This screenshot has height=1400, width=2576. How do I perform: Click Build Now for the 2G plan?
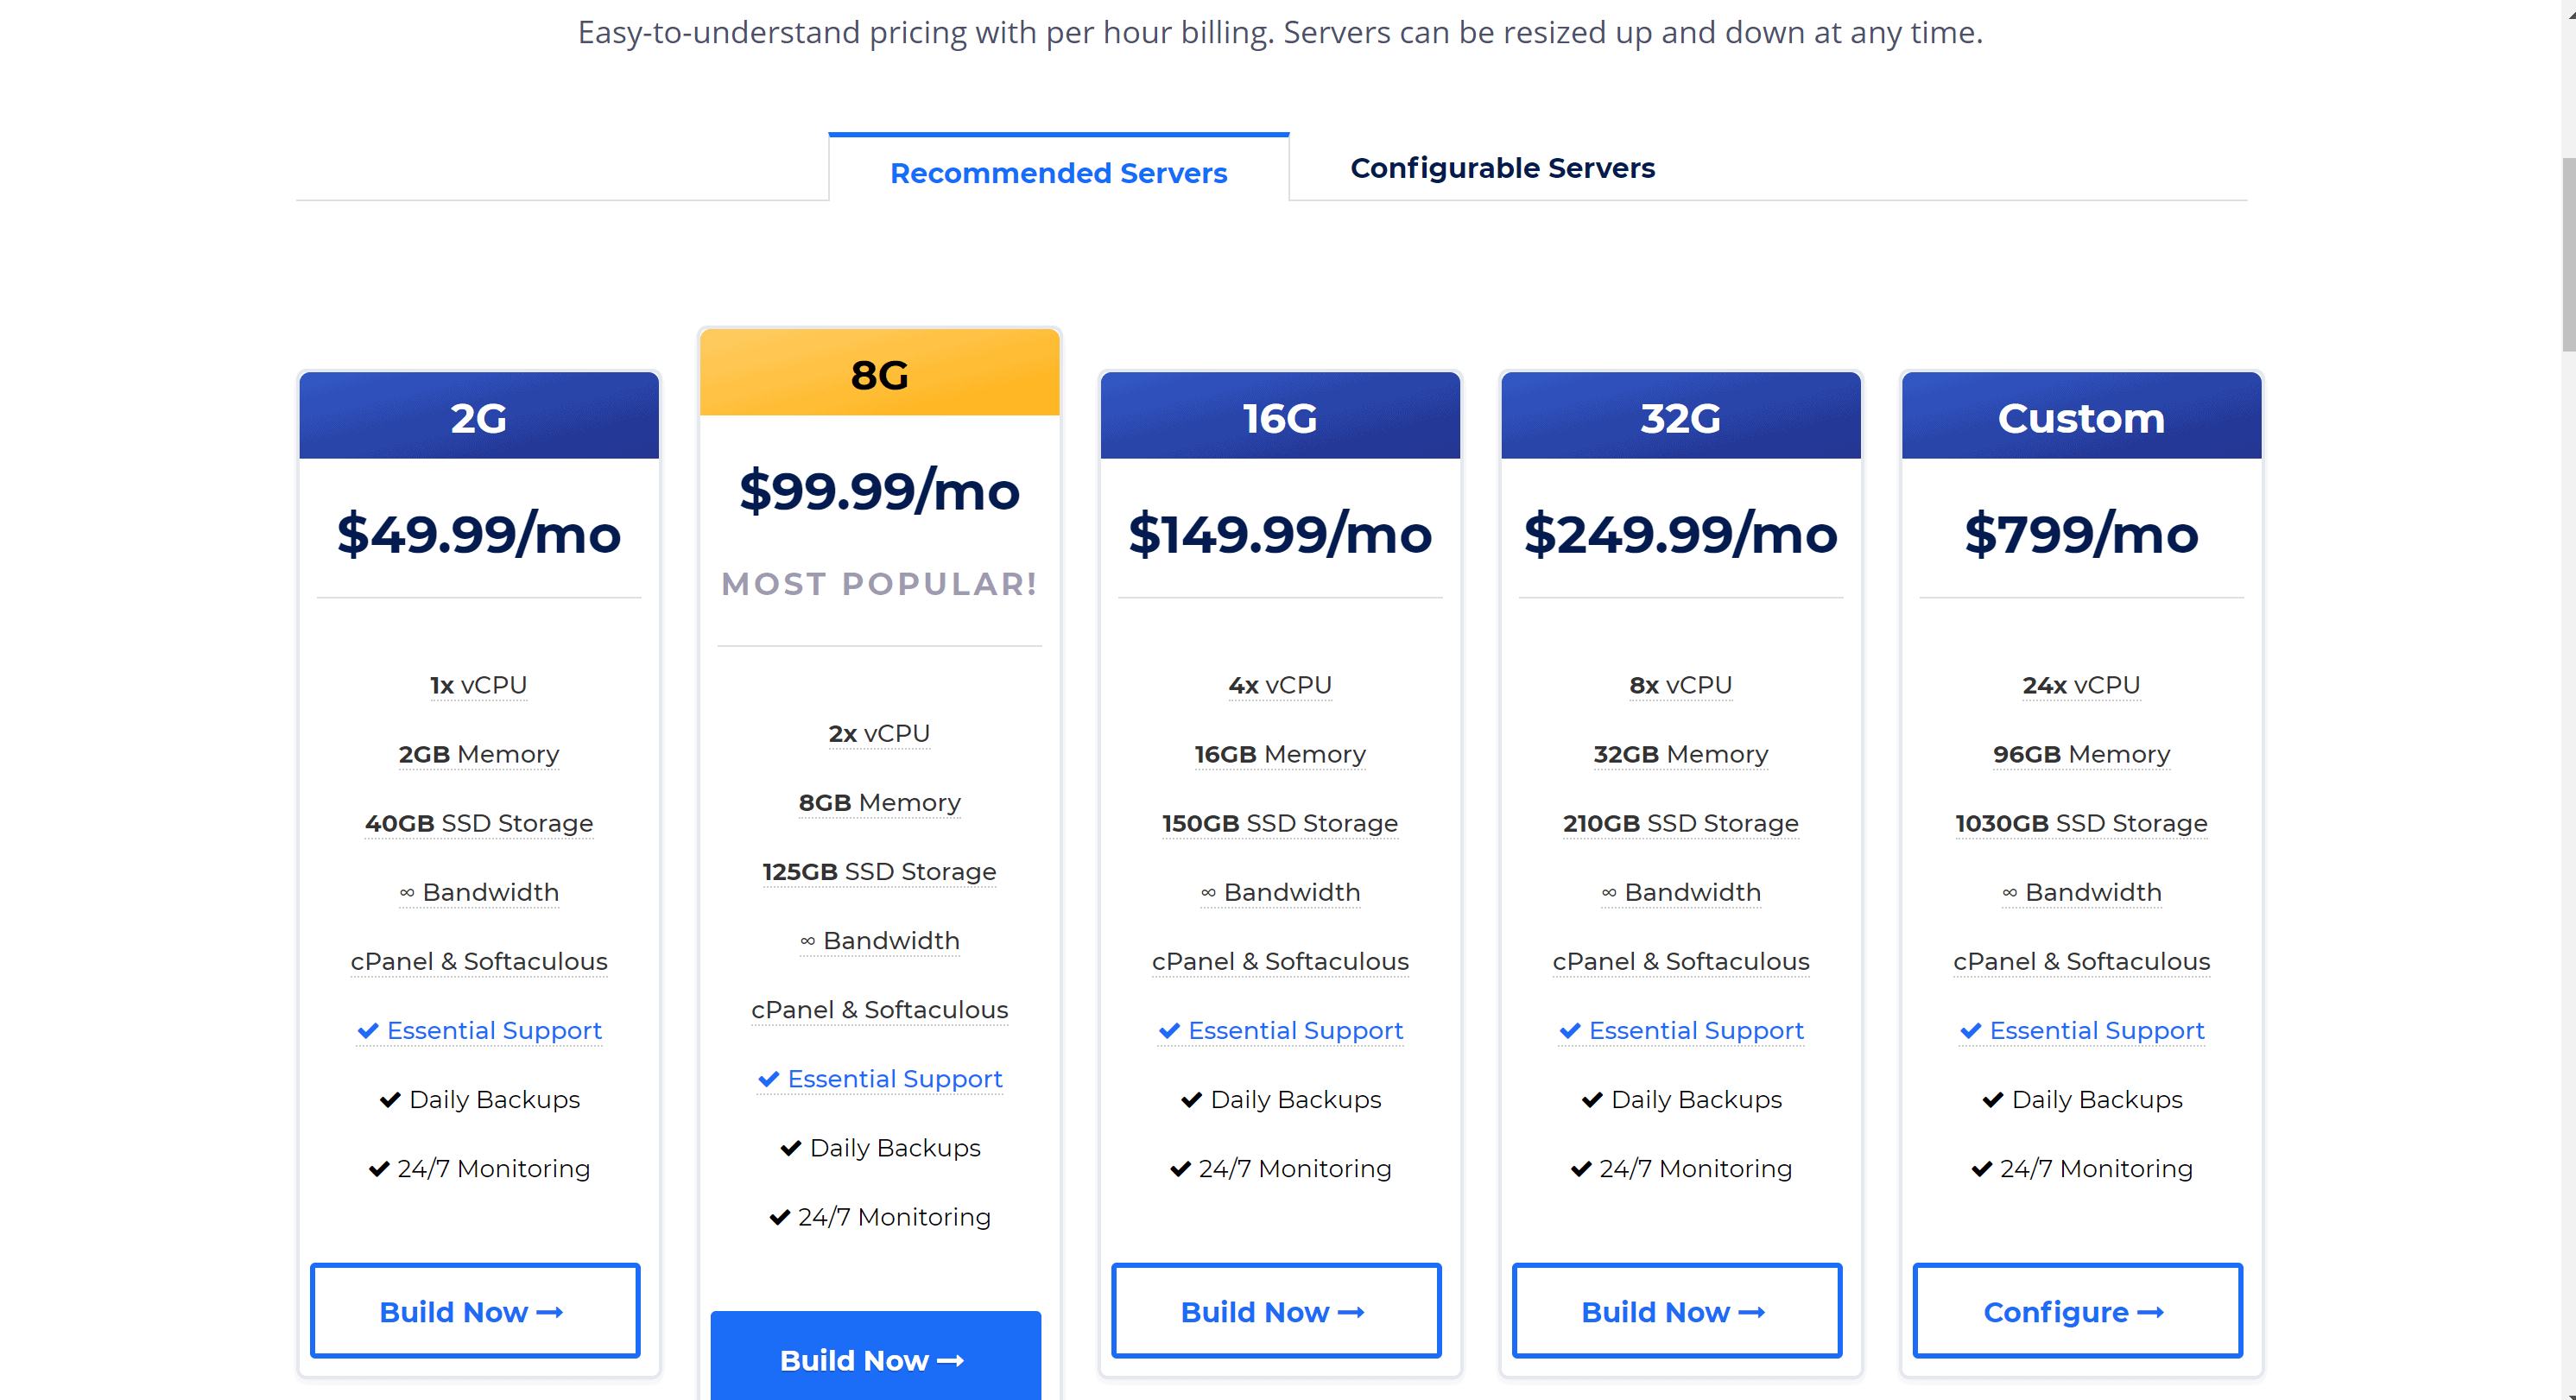click(x=475, y=1310)
